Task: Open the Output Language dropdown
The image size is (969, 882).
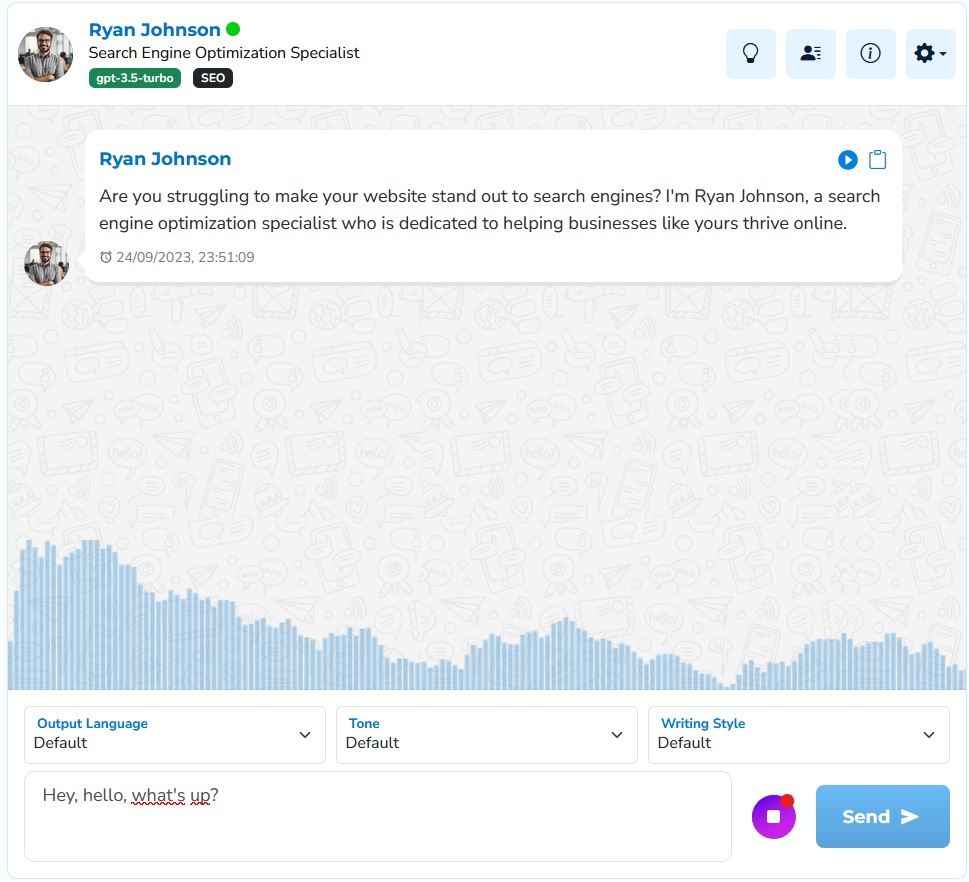Action: coord(175,735)
